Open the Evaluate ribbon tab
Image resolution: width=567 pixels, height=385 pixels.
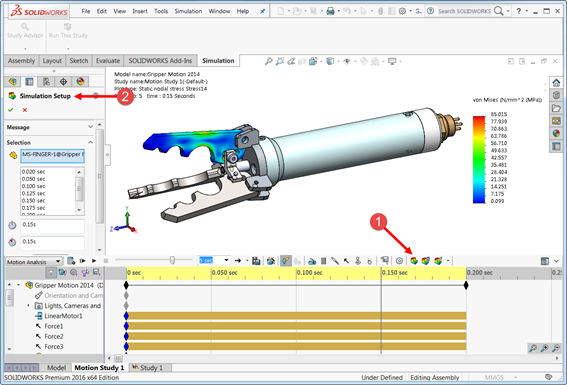click(x=108, y=61)
